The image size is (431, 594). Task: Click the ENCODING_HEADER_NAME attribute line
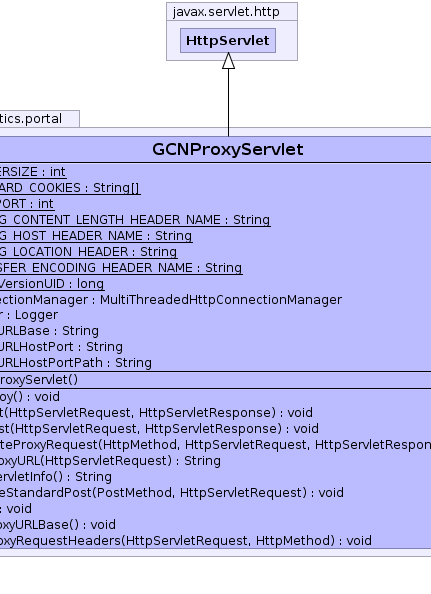121,267
